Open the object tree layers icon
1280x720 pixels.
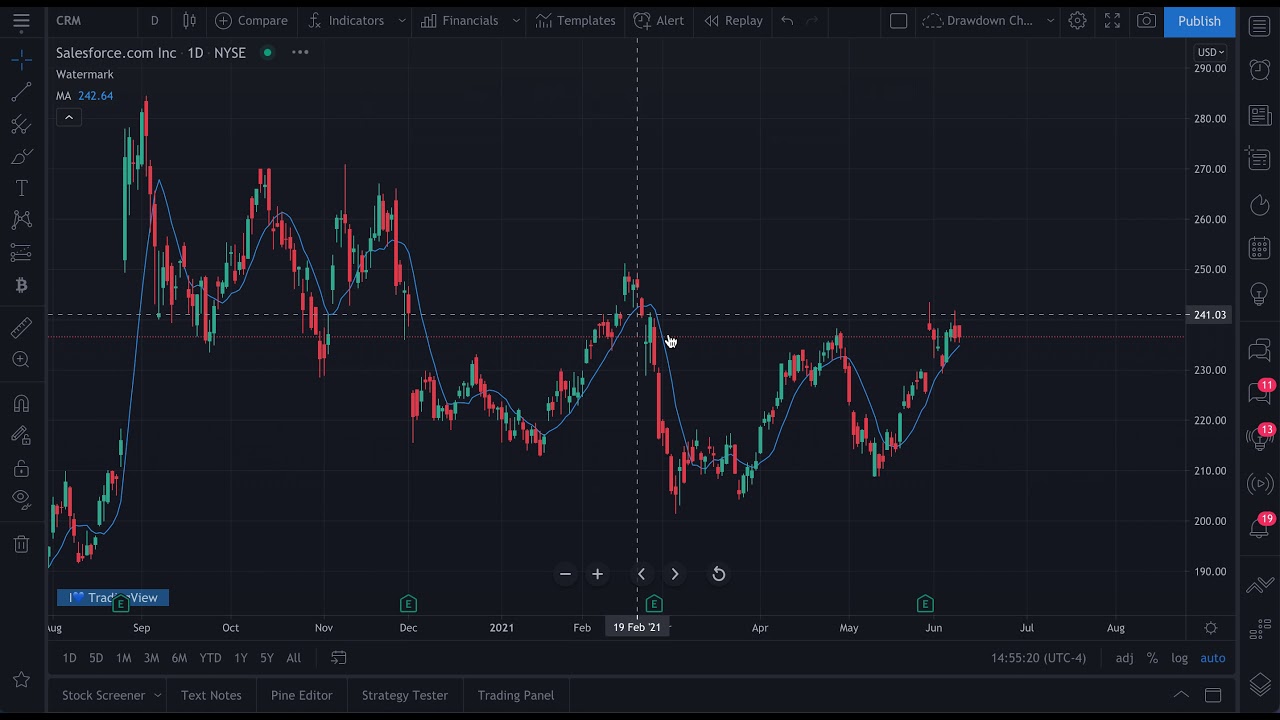1260,684
